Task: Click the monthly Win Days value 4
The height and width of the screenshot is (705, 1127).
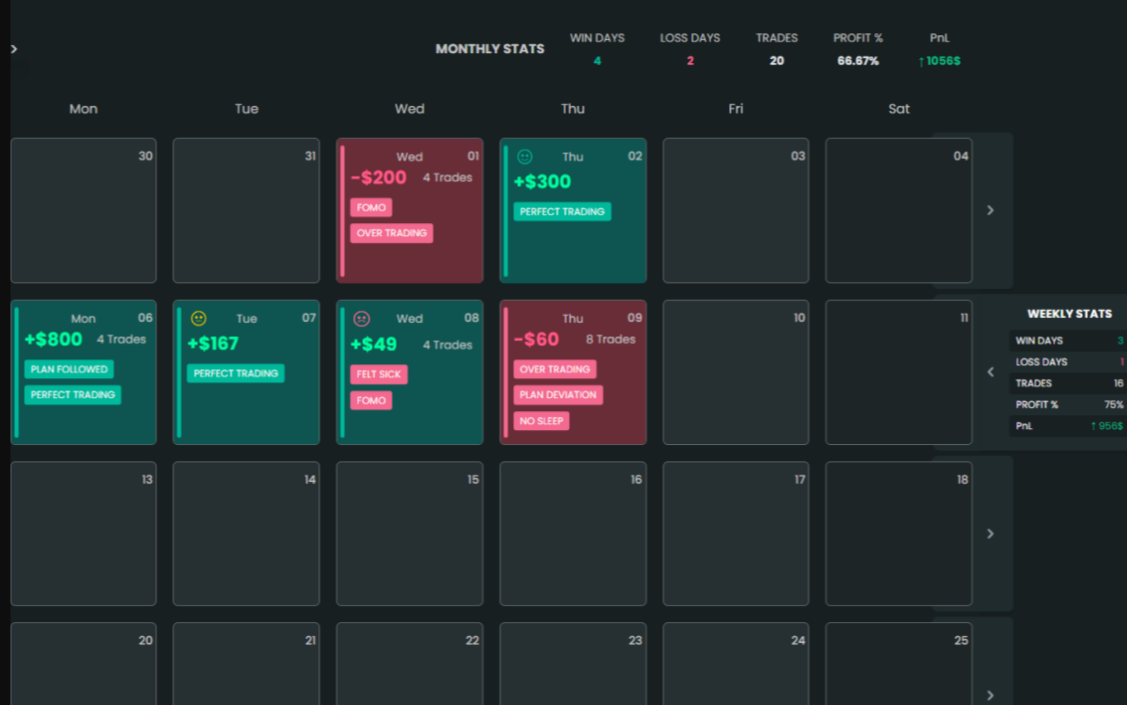Action: coord(597,61)
